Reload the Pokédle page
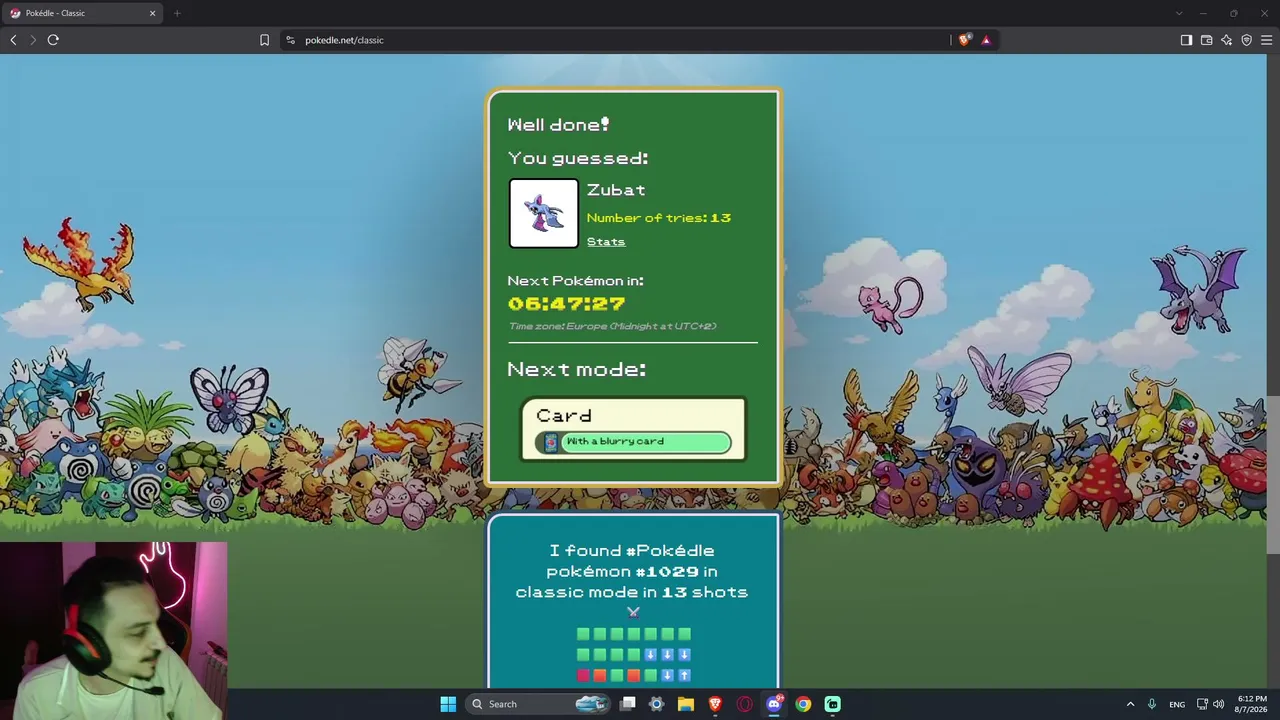Image resolution: width=1280 pixels, height=720 pixels. point(53,40)
